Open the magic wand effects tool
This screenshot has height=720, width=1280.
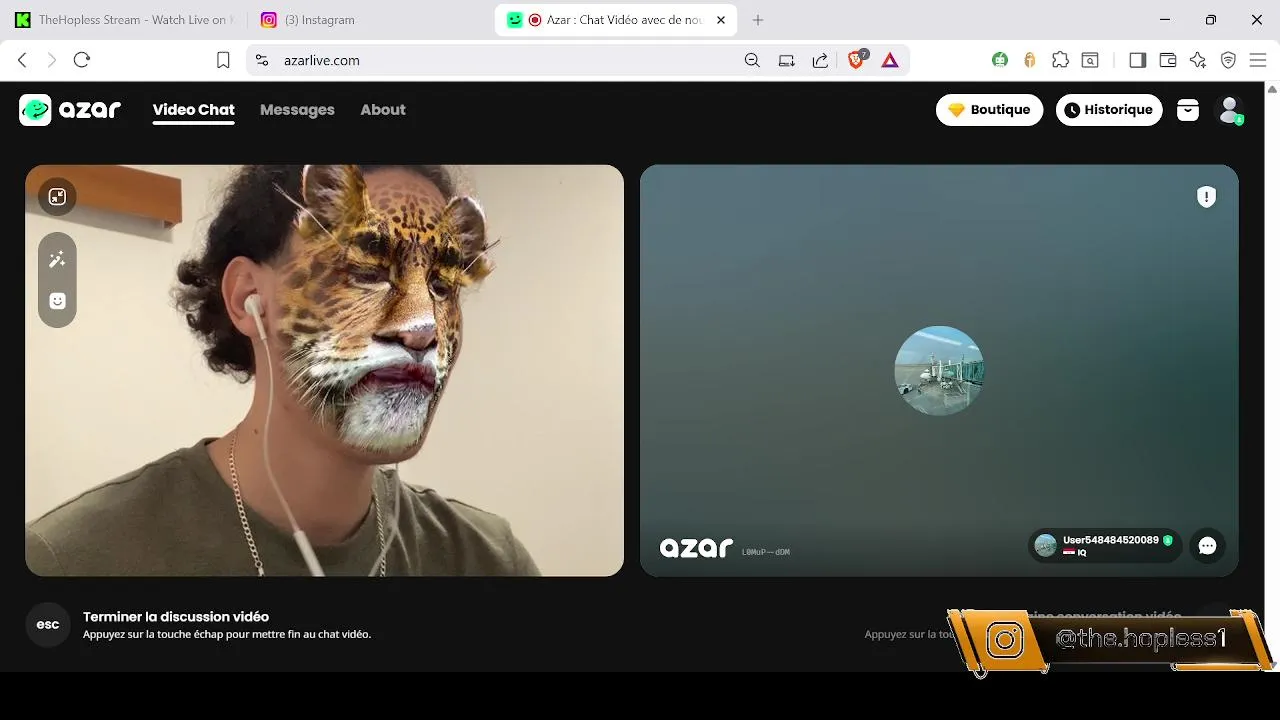pyautogui.click(x=57, y=260)
